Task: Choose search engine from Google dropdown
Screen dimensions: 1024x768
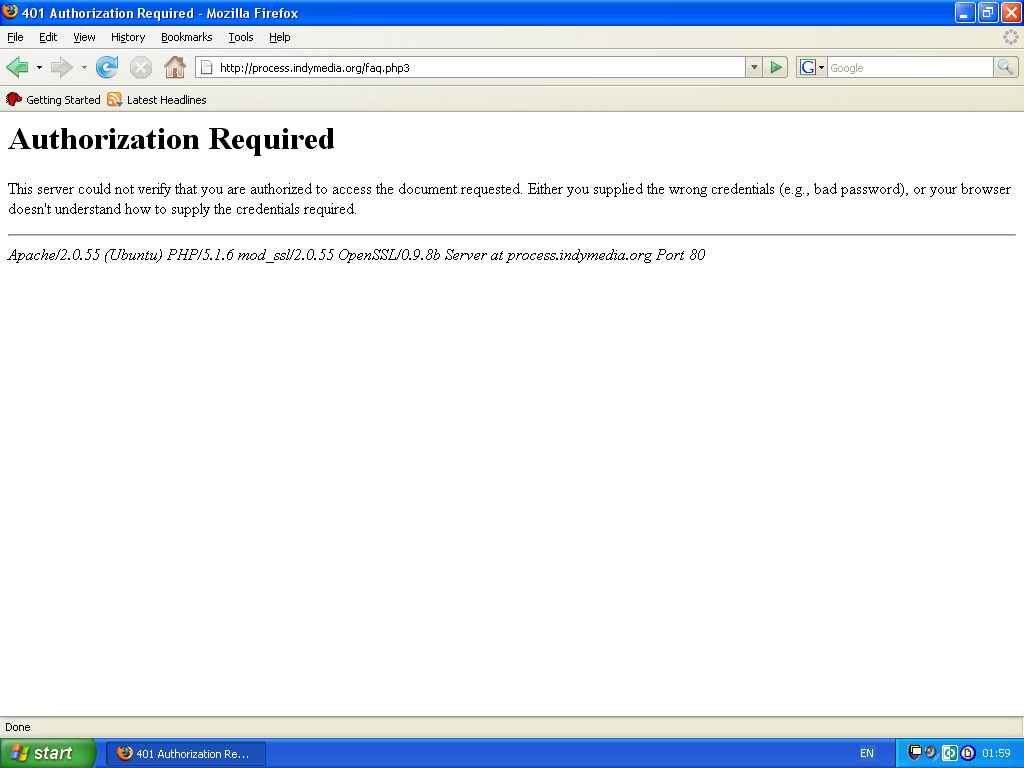Action: (x=812, y=67)
